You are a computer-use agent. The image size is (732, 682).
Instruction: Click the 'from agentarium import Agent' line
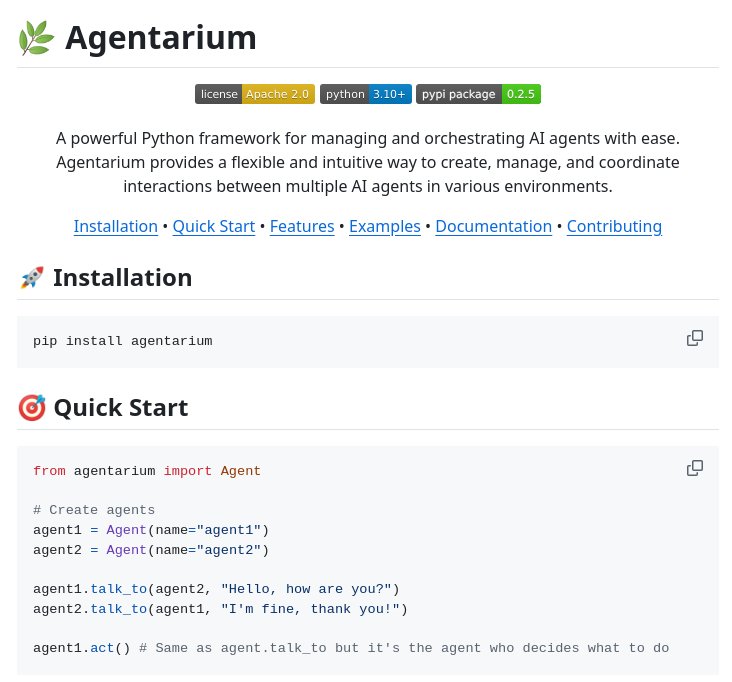pyautogui.click(x=146, y=471)
